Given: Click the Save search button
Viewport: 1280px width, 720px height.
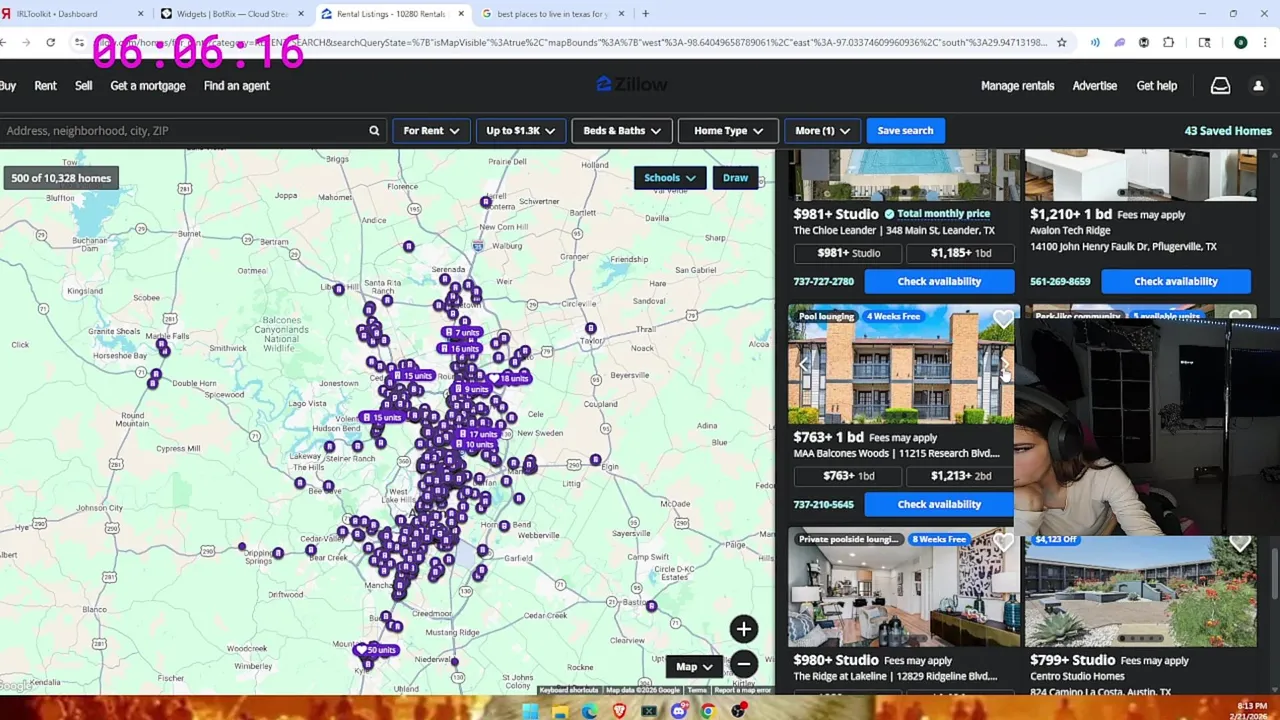Looking at the screenshot, I should pos(905,131).
